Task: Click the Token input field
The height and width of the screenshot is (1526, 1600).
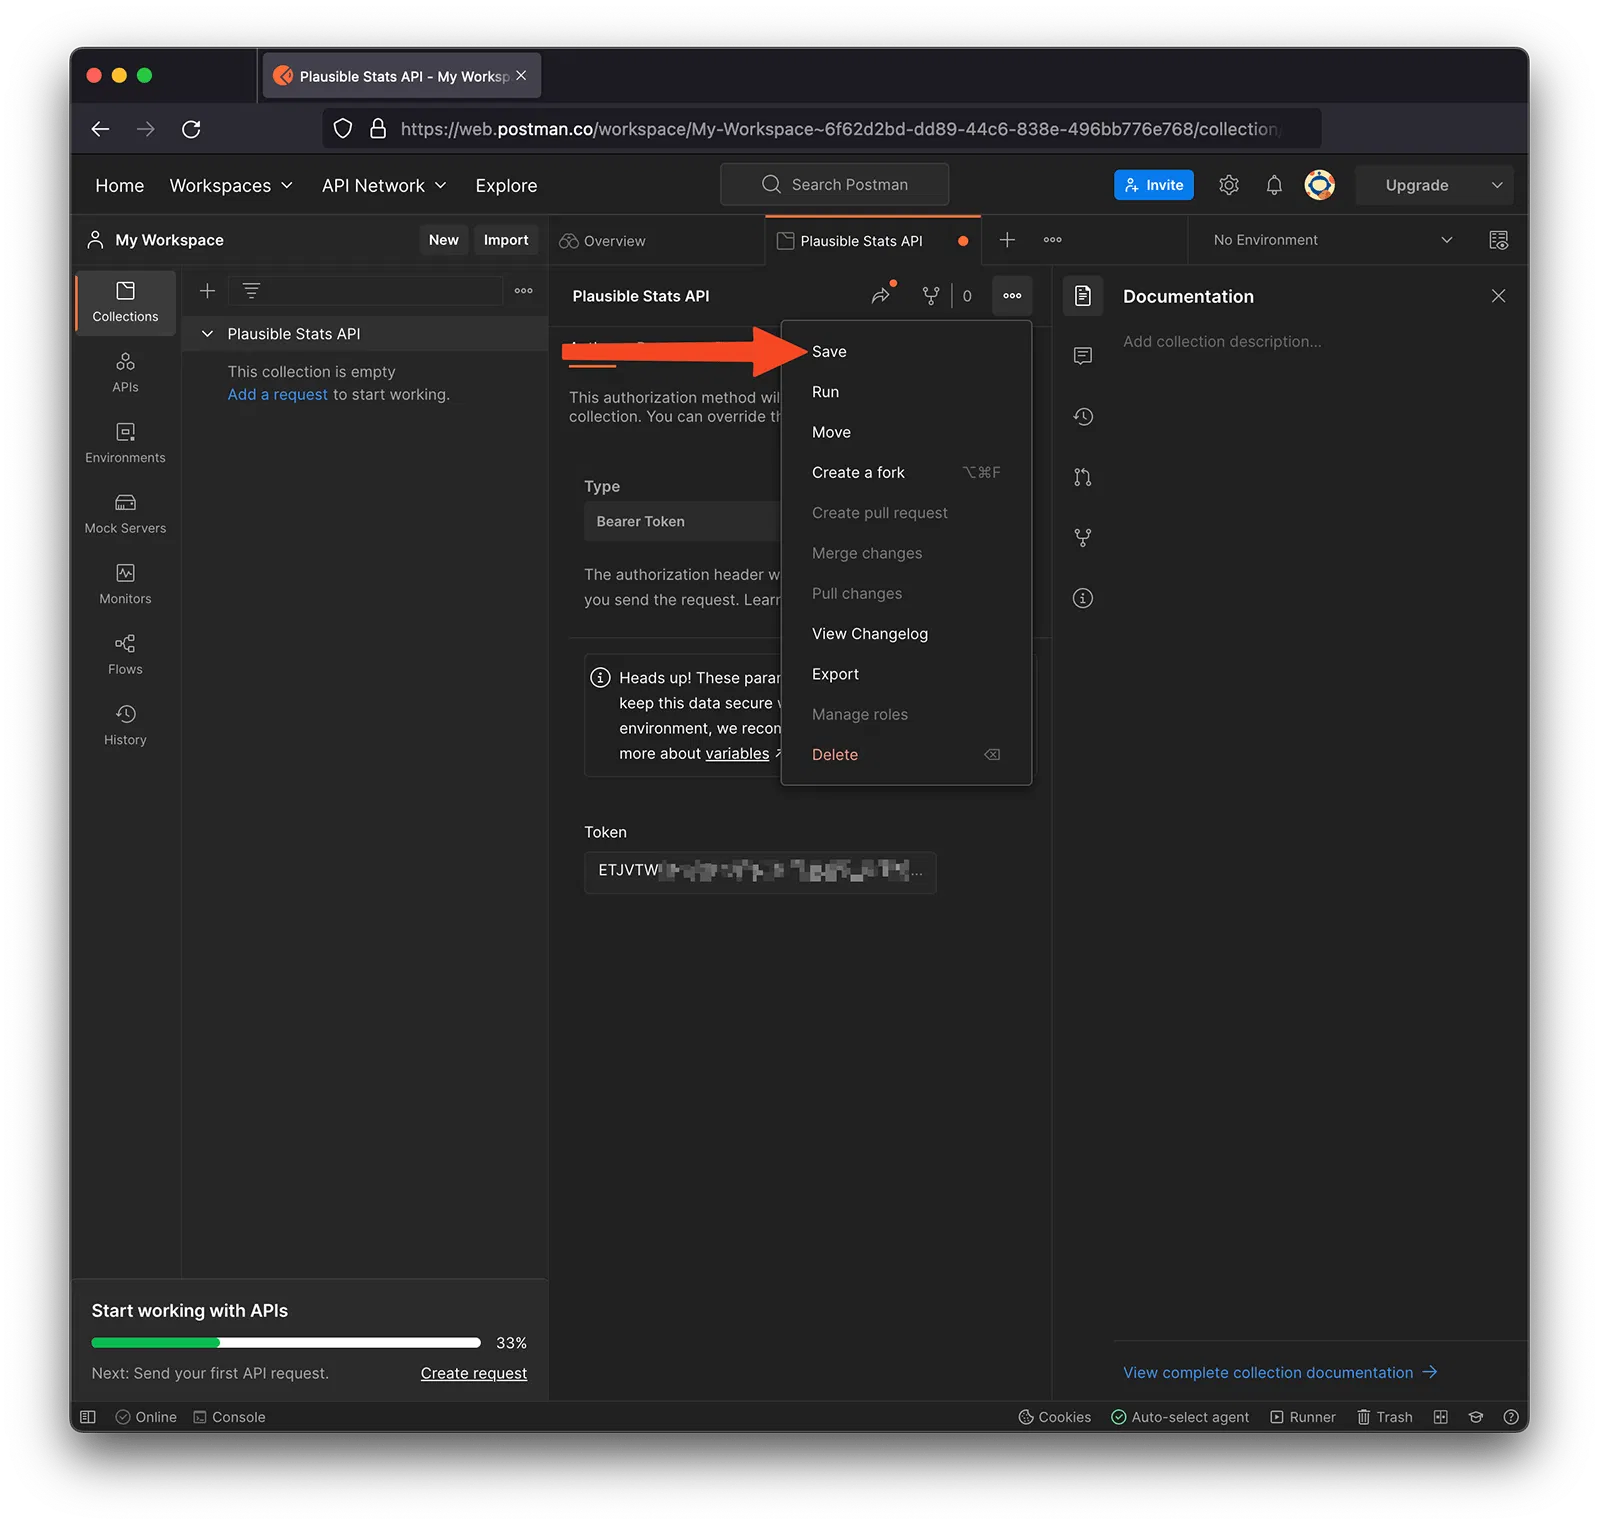Action: tap(760, 871)
